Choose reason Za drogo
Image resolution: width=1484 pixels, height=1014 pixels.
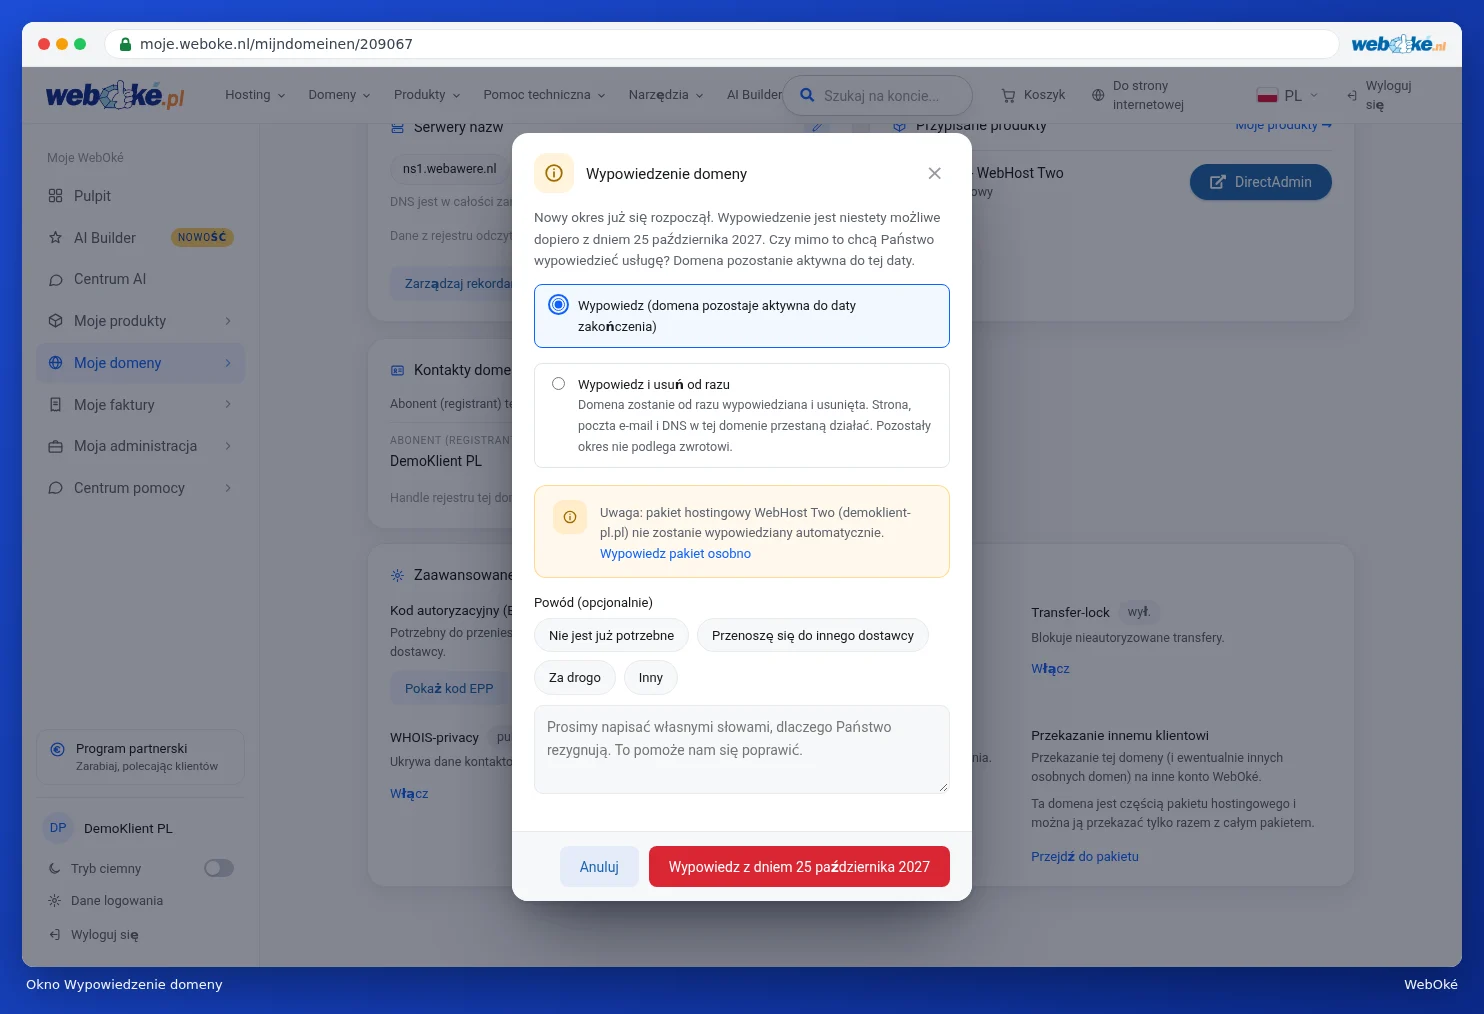point(575,678)
